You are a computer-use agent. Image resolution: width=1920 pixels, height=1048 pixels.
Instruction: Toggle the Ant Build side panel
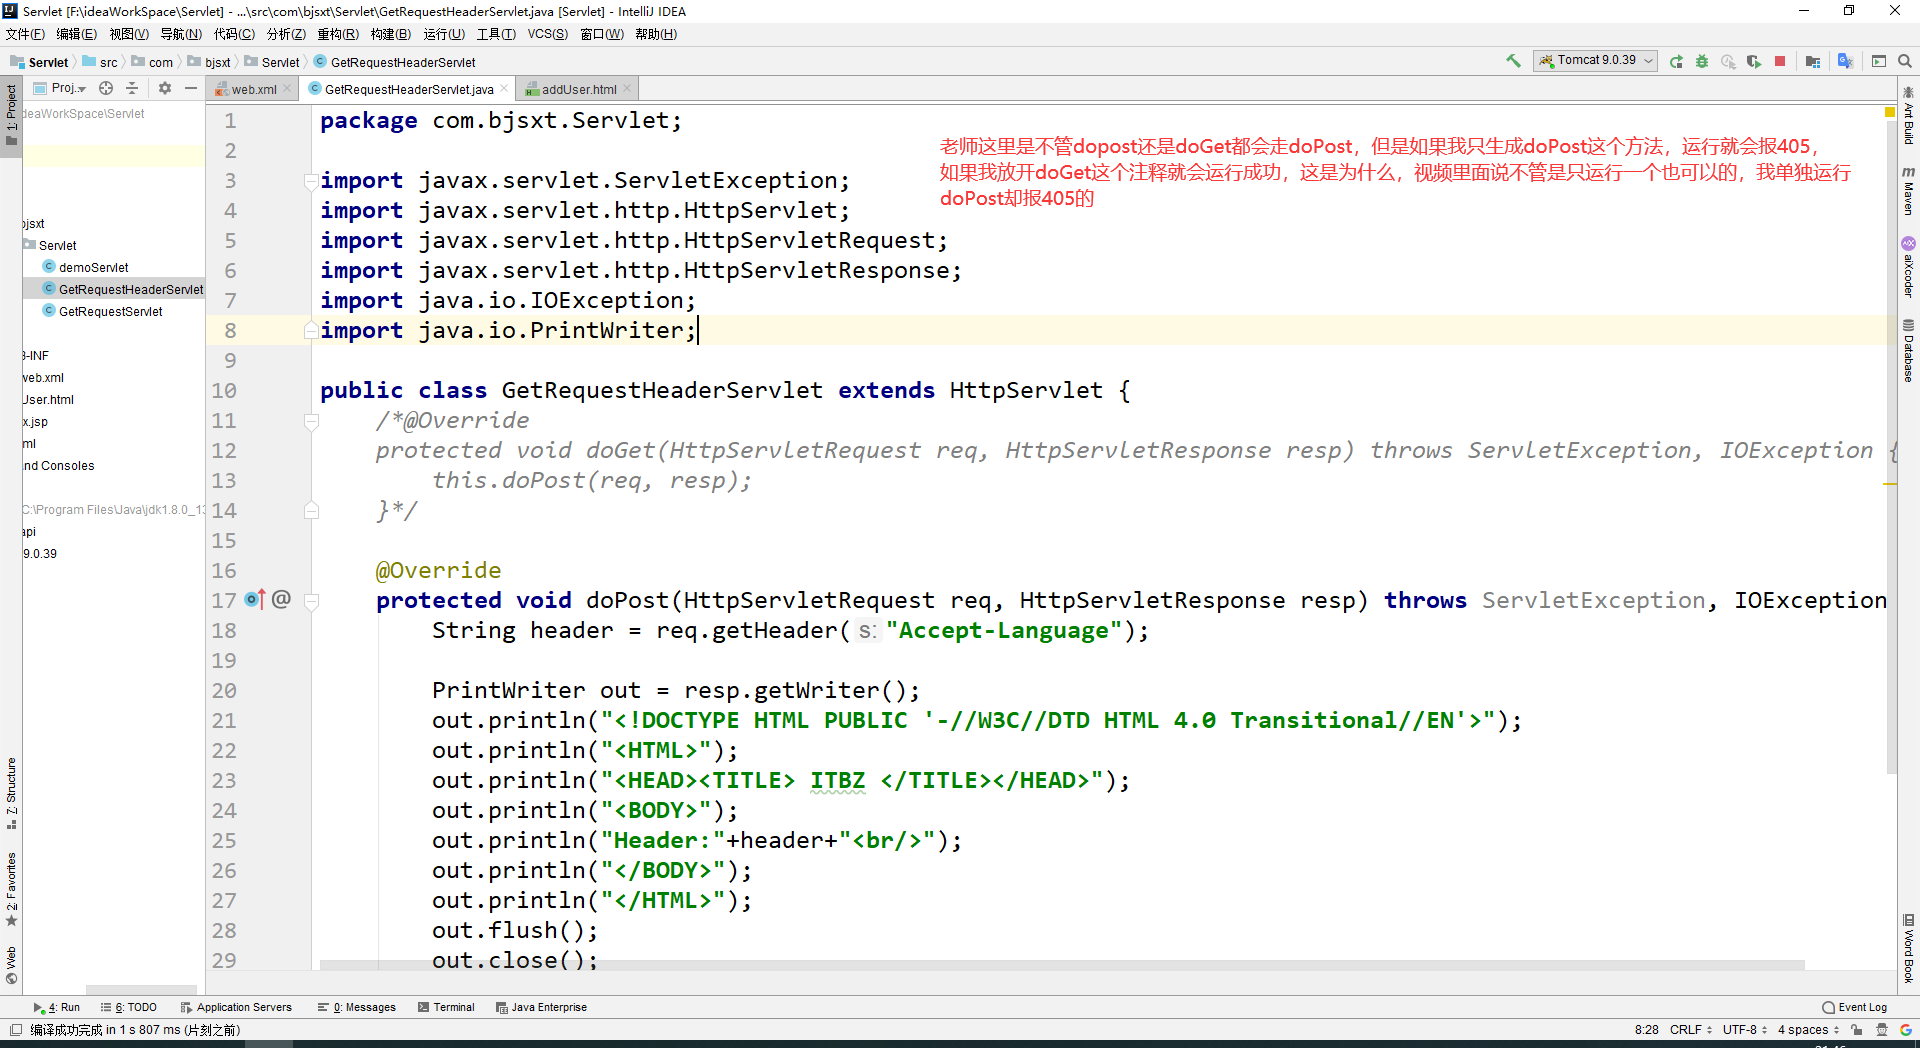[x=1908, y=115]
